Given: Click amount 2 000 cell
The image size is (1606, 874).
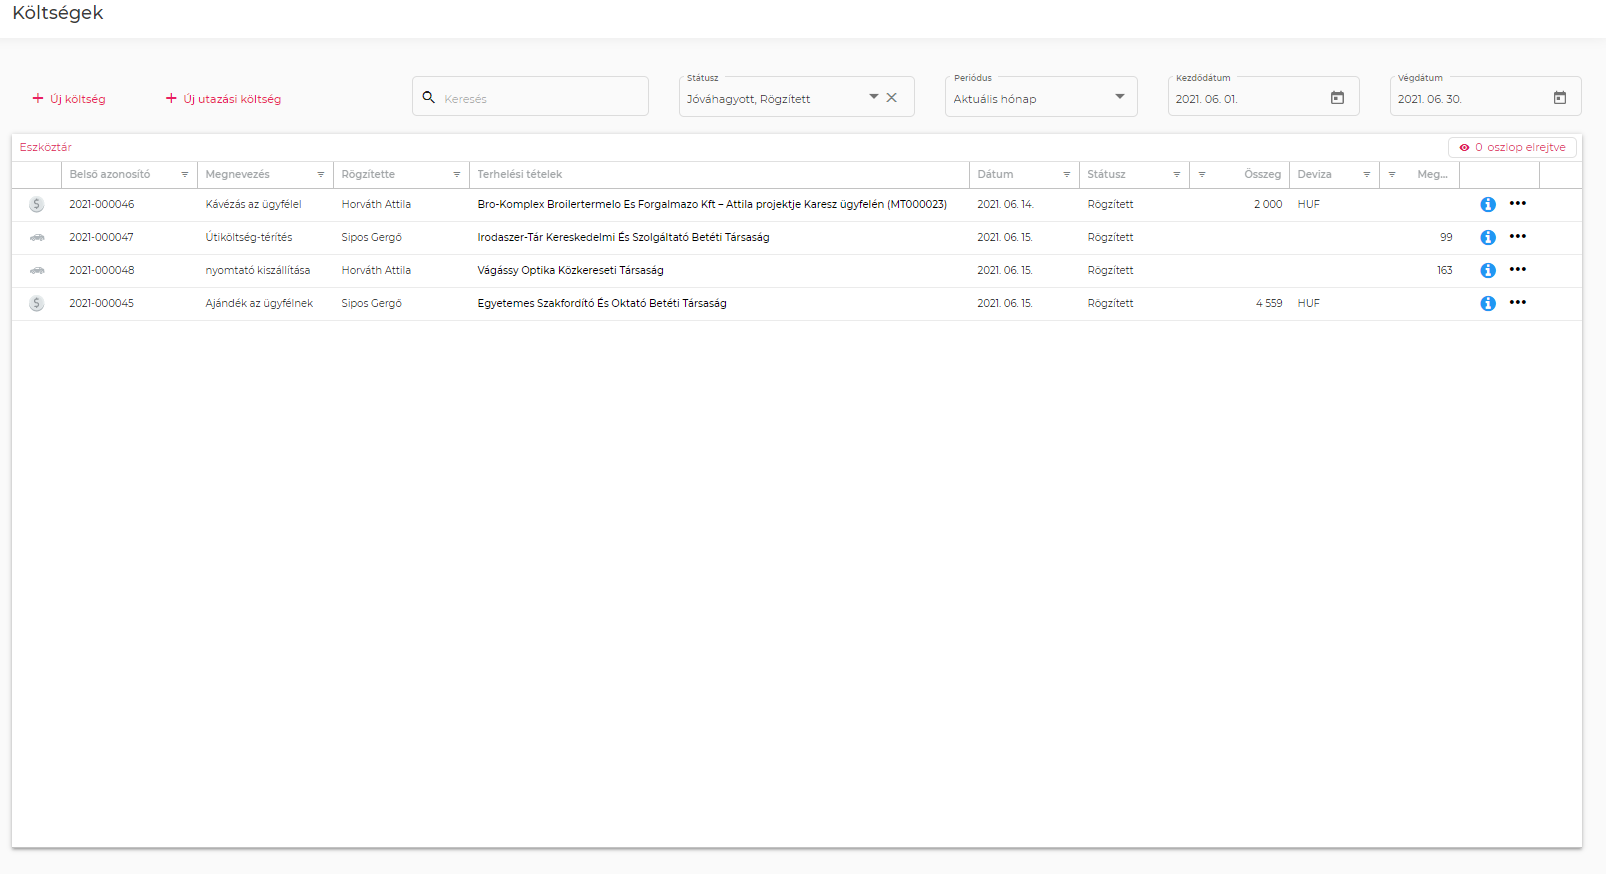Looking at the screenshot, I should 1268,204.
